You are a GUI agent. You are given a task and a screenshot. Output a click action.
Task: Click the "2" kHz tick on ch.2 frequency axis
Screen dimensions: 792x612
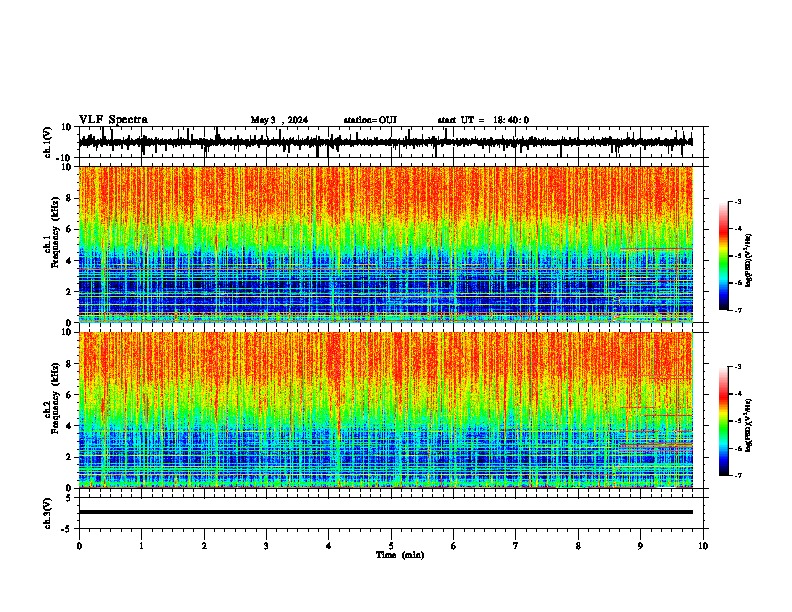tap(69, 457)
